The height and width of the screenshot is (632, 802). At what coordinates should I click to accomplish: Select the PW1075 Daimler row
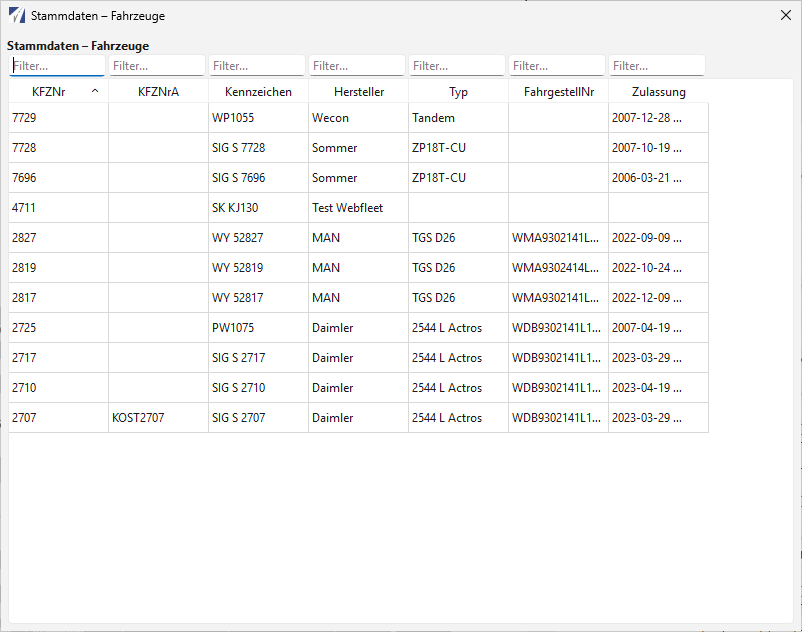[359, 328]
